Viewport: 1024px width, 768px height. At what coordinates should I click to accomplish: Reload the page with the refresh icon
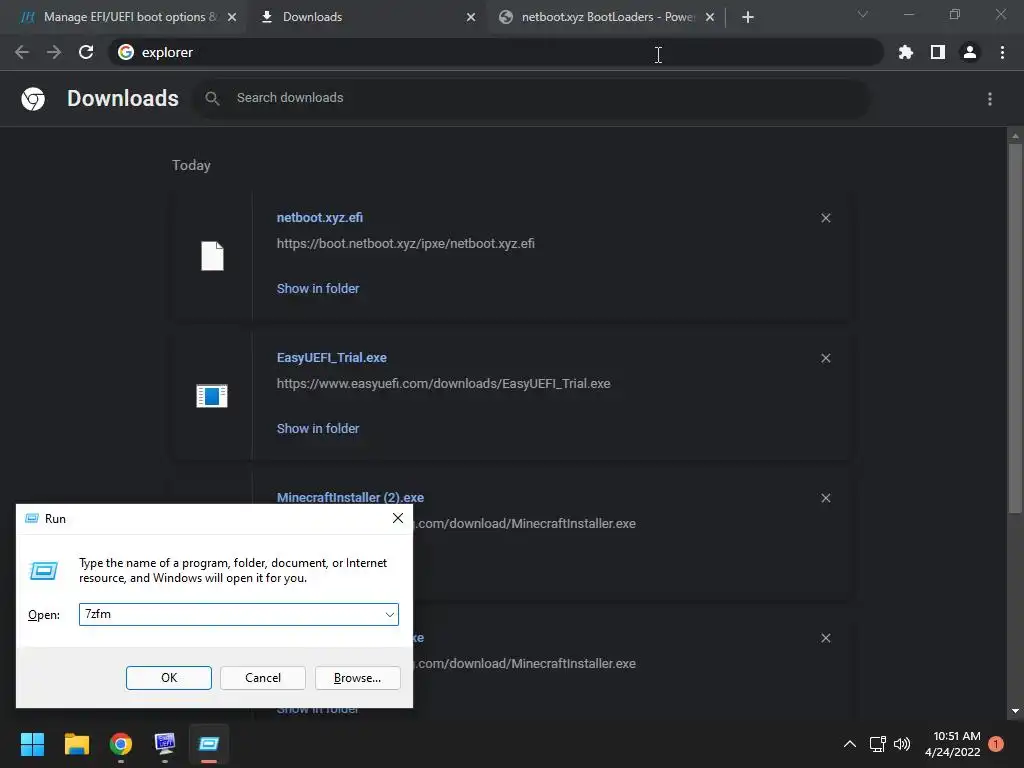(x=86, y=52)
